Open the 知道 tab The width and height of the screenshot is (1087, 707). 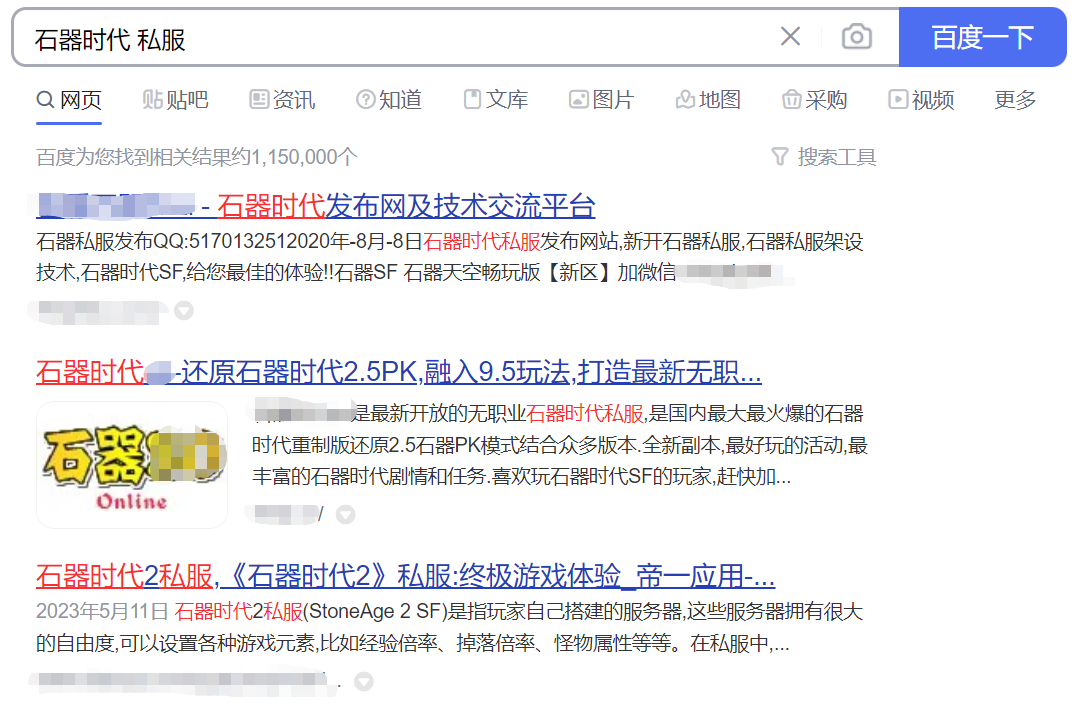(389, 100)
